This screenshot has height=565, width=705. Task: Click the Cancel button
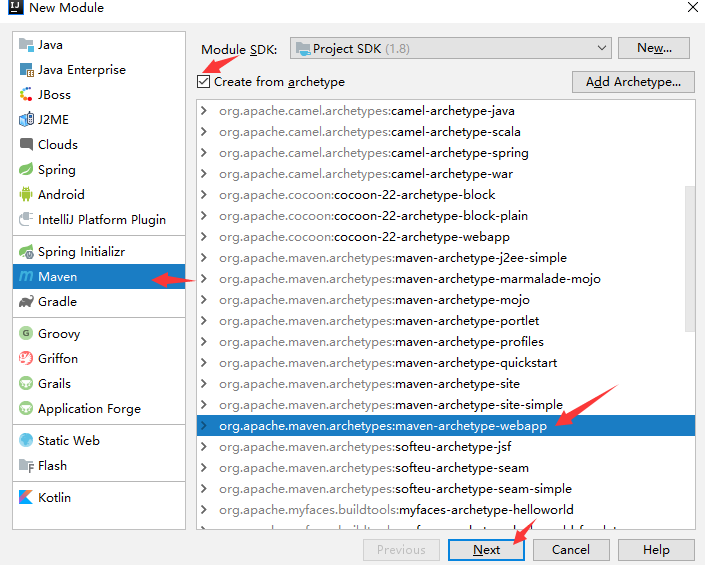coord(571,550)
